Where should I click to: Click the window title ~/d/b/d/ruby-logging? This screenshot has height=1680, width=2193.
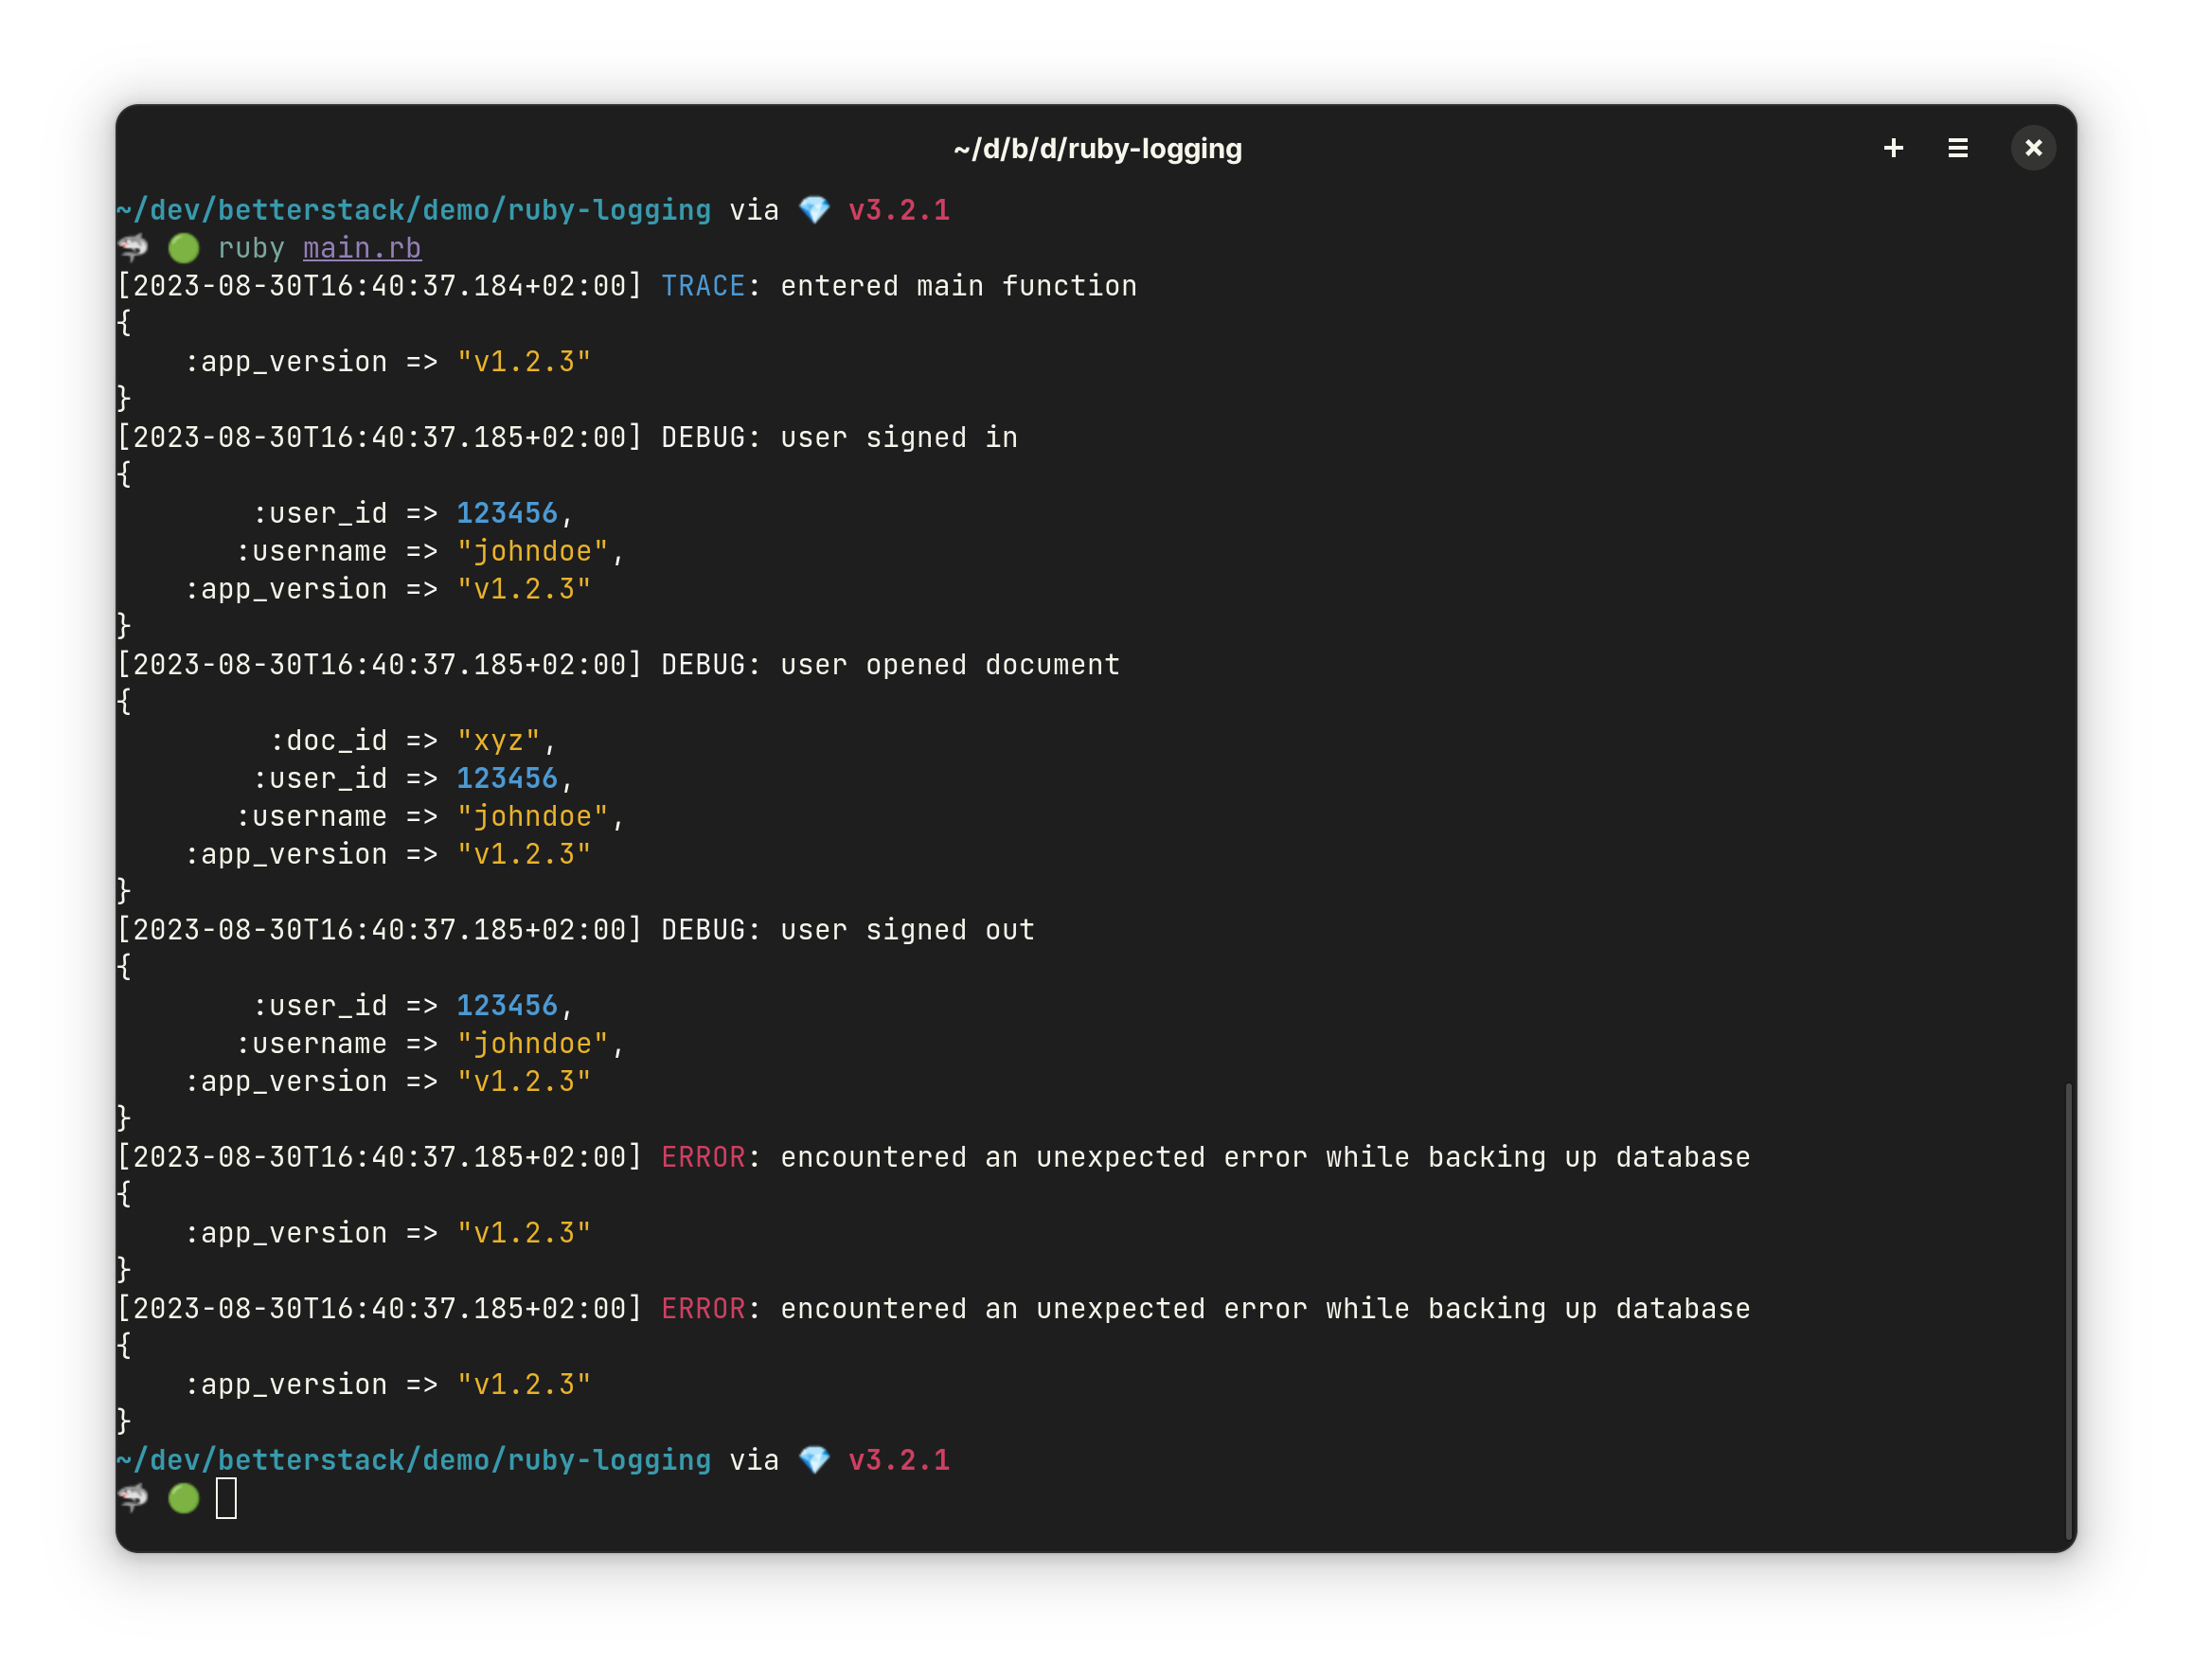pyautogui.click(x=1097, y=149)
